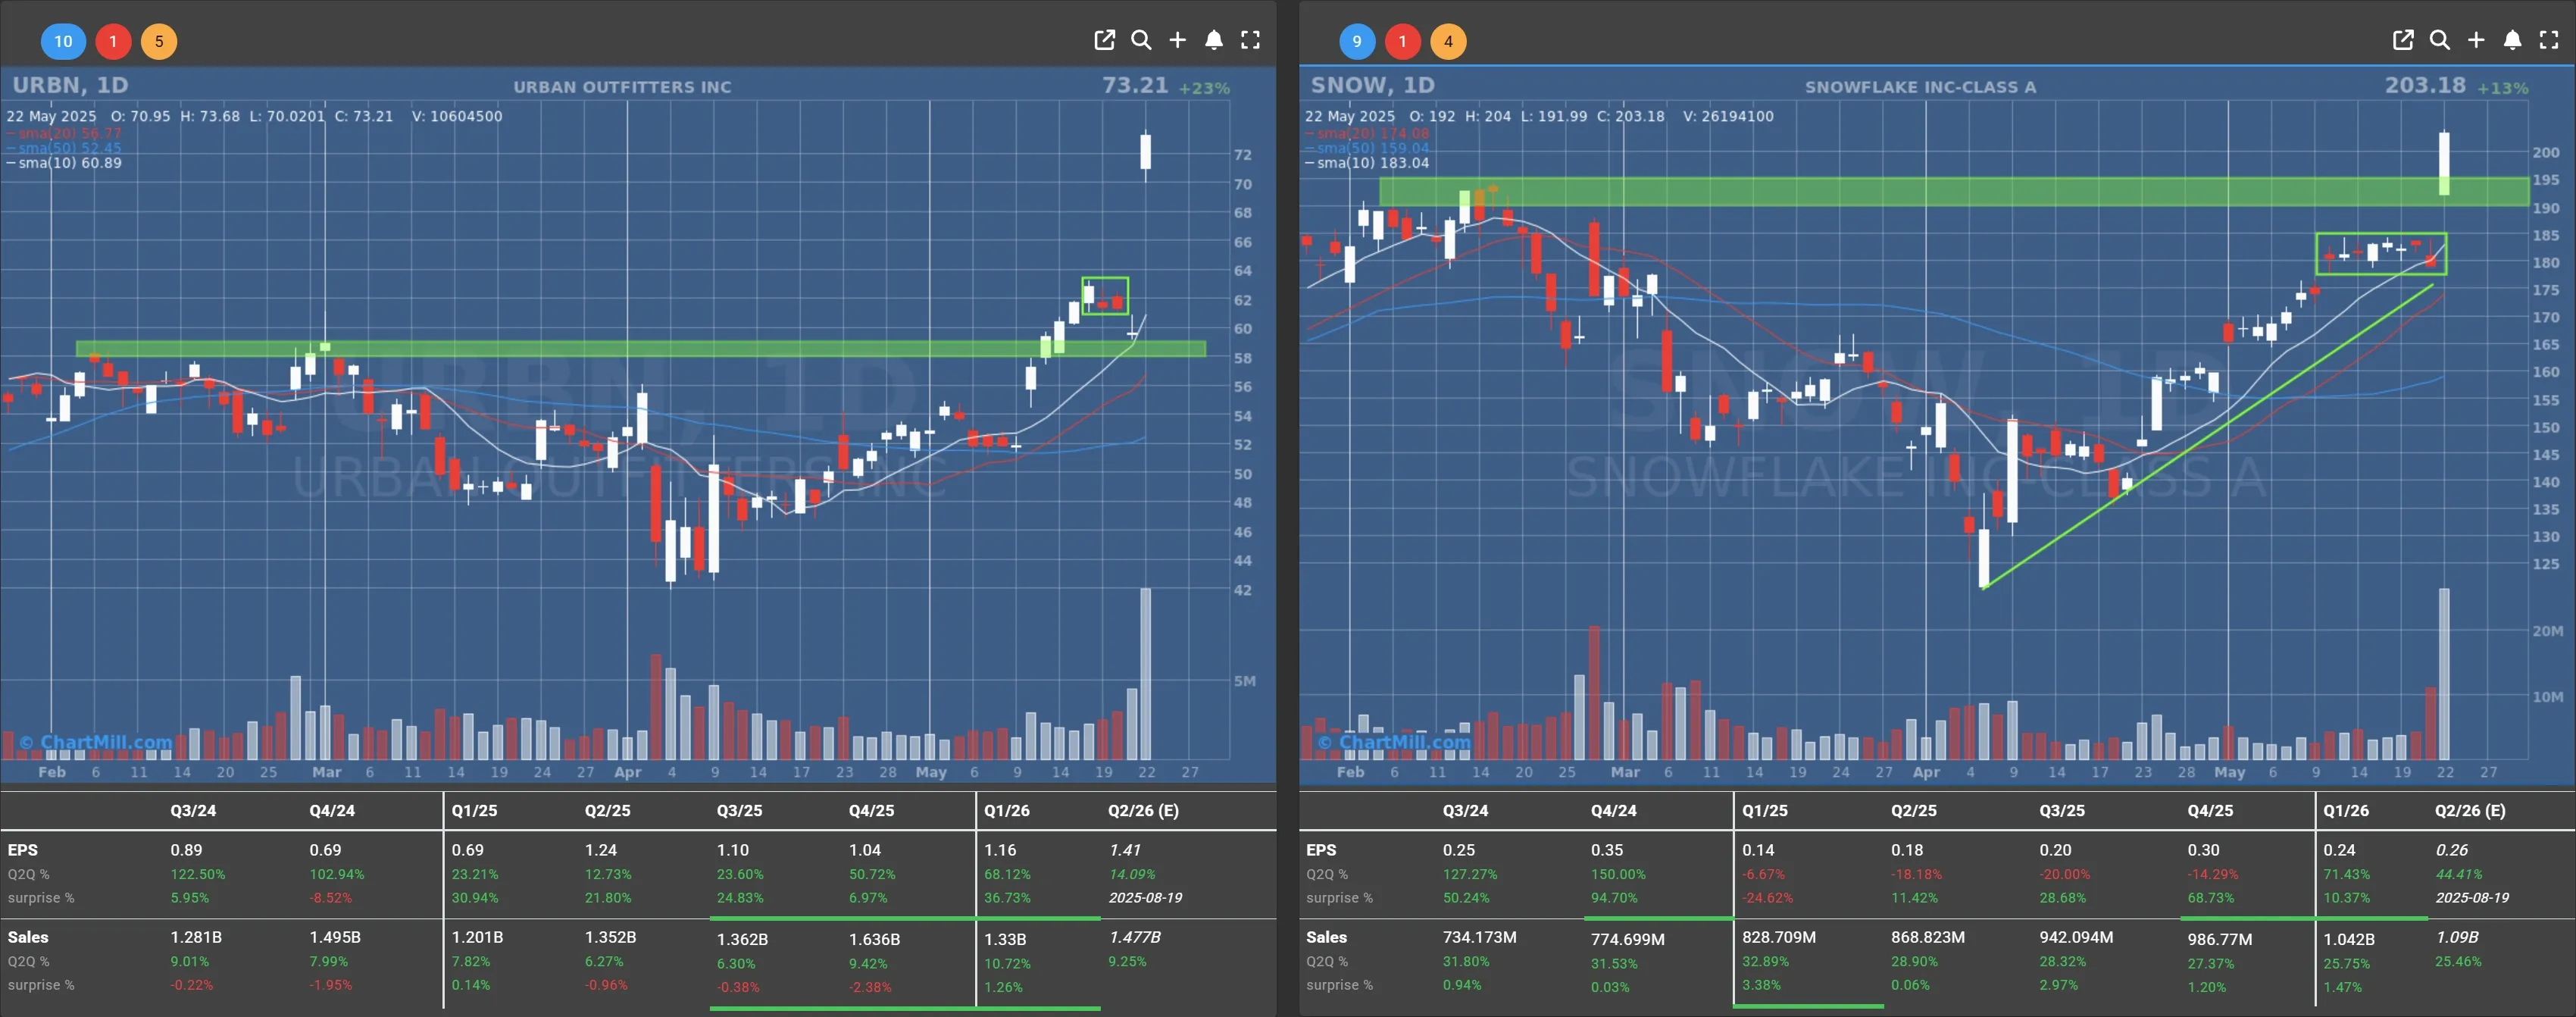This screenshot has height=1017, width=2576.
Task: Click Q3/24 column header in SNOW table
Action: [x=1465, y=811]
